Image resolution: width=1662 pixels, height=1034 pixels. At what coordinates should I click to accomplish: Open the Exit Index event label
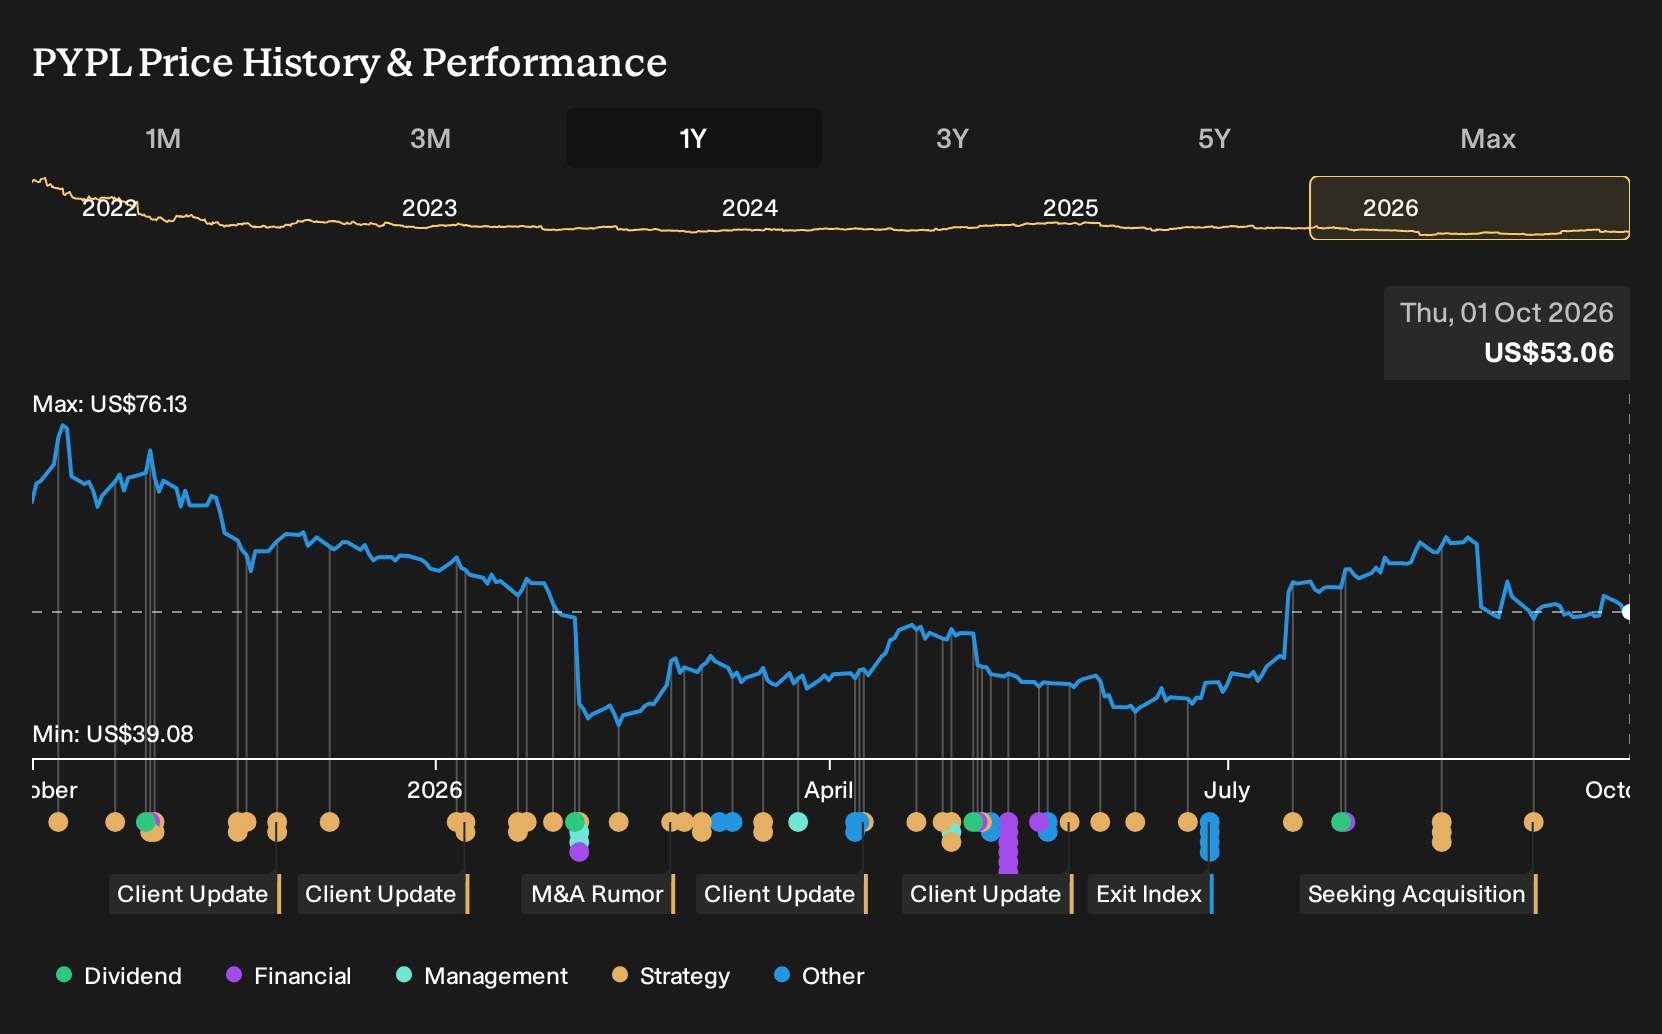pyautogui.click(x=1150, y=894)
